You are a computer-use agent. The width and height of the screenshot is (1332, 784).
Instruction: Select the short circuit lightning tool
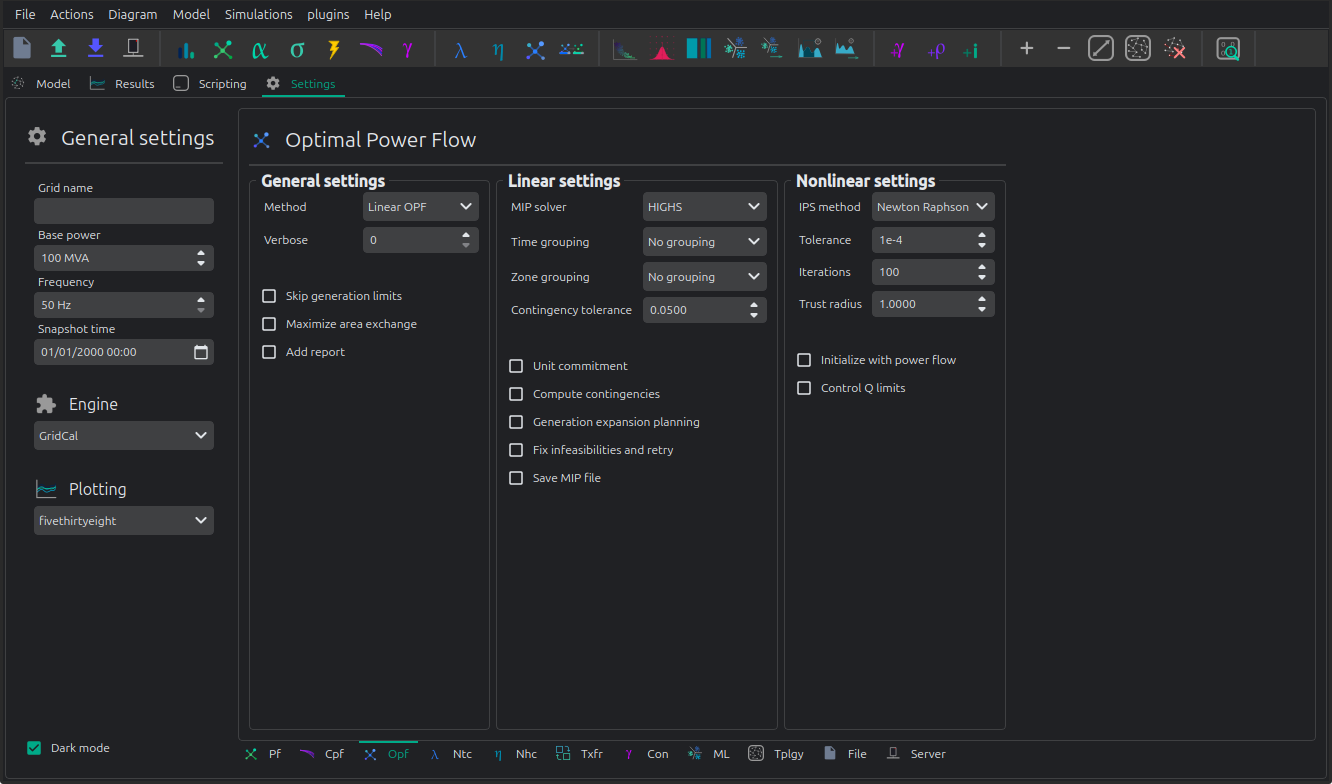(333, 48)
